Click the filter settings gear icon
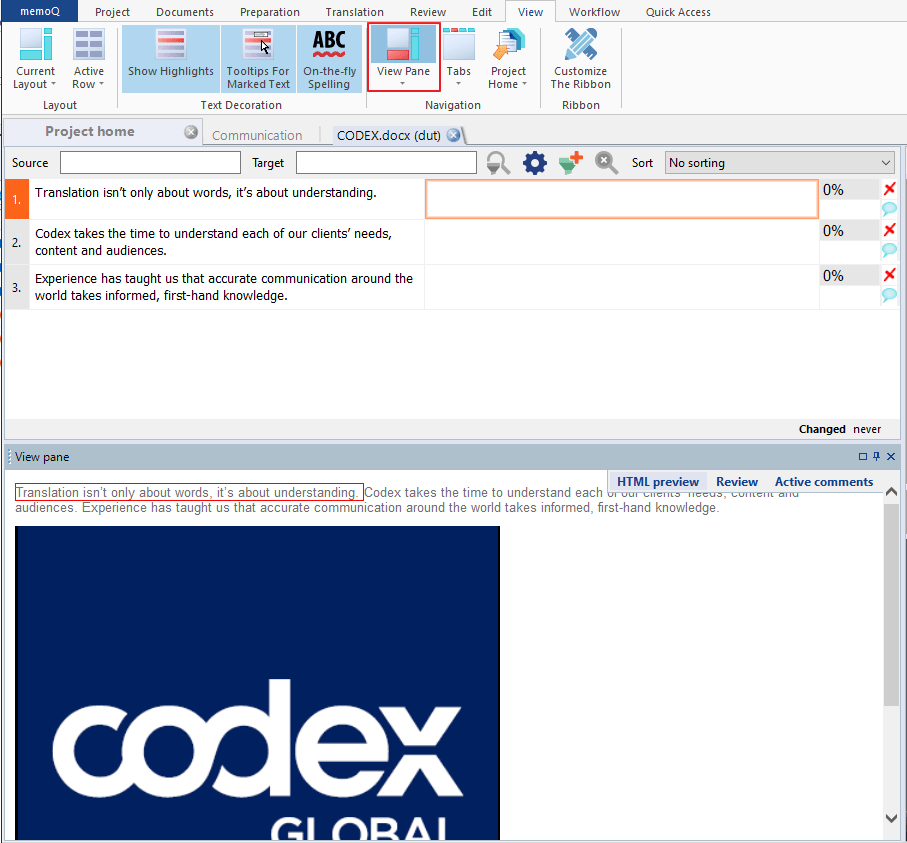Screen dimensions: 907x843 tap(534, 162)
